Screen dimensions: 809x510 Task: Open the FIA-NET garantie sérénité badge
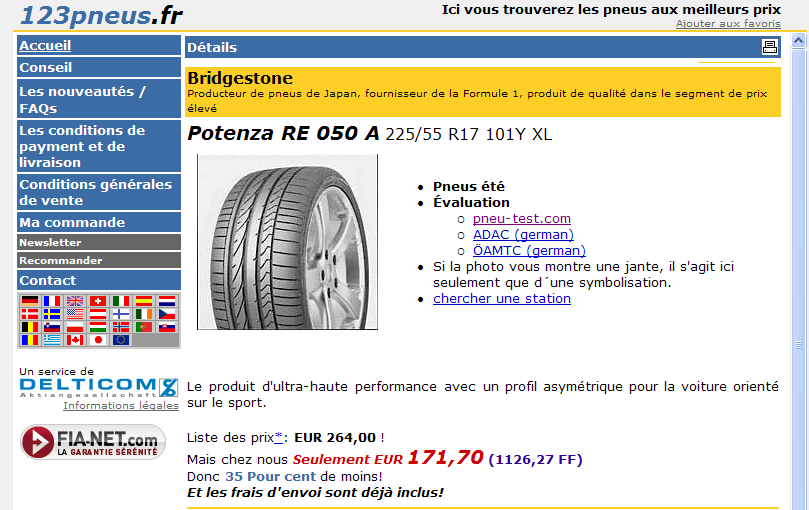pyautogui.click(x=93, y=442)
